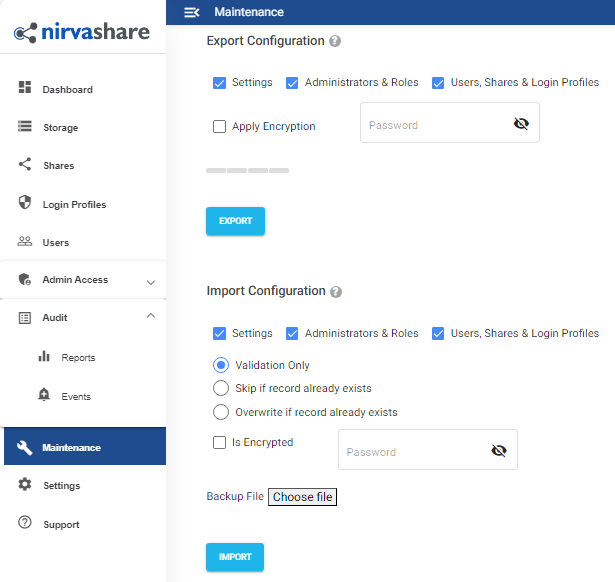Click the Export Configuration help icon
615x582 pixels.
335,42
